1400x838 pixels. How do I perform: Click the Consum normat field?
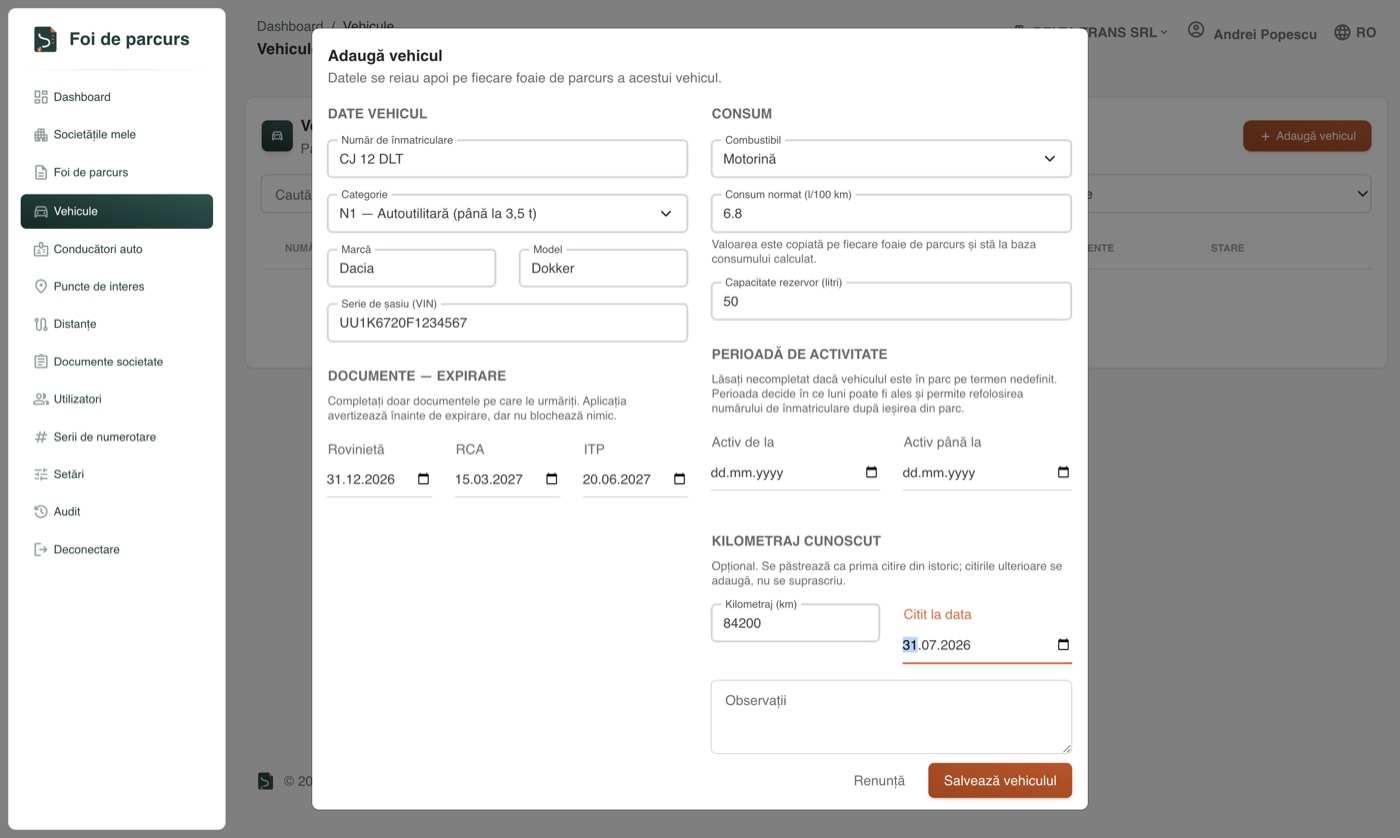pyautogui.click(x=891, y=213)
